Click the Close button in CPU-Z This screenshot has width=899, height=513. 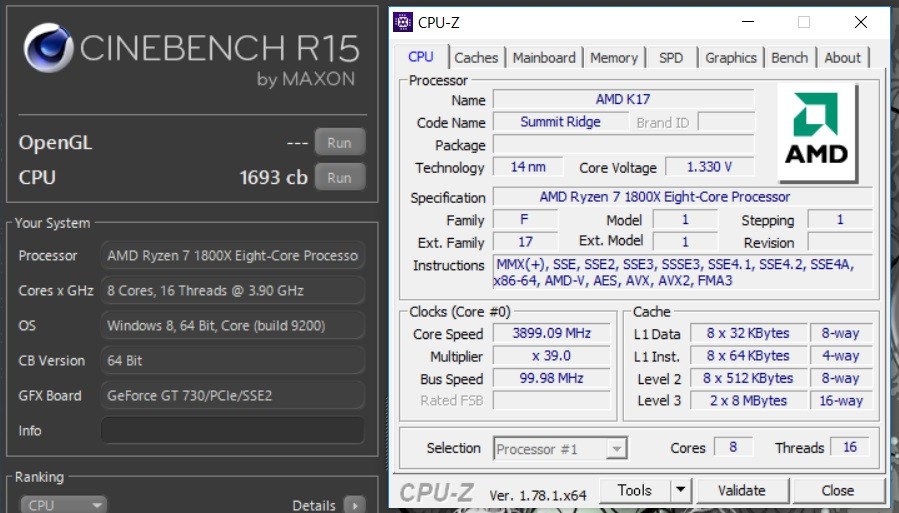tap(838, 491)
